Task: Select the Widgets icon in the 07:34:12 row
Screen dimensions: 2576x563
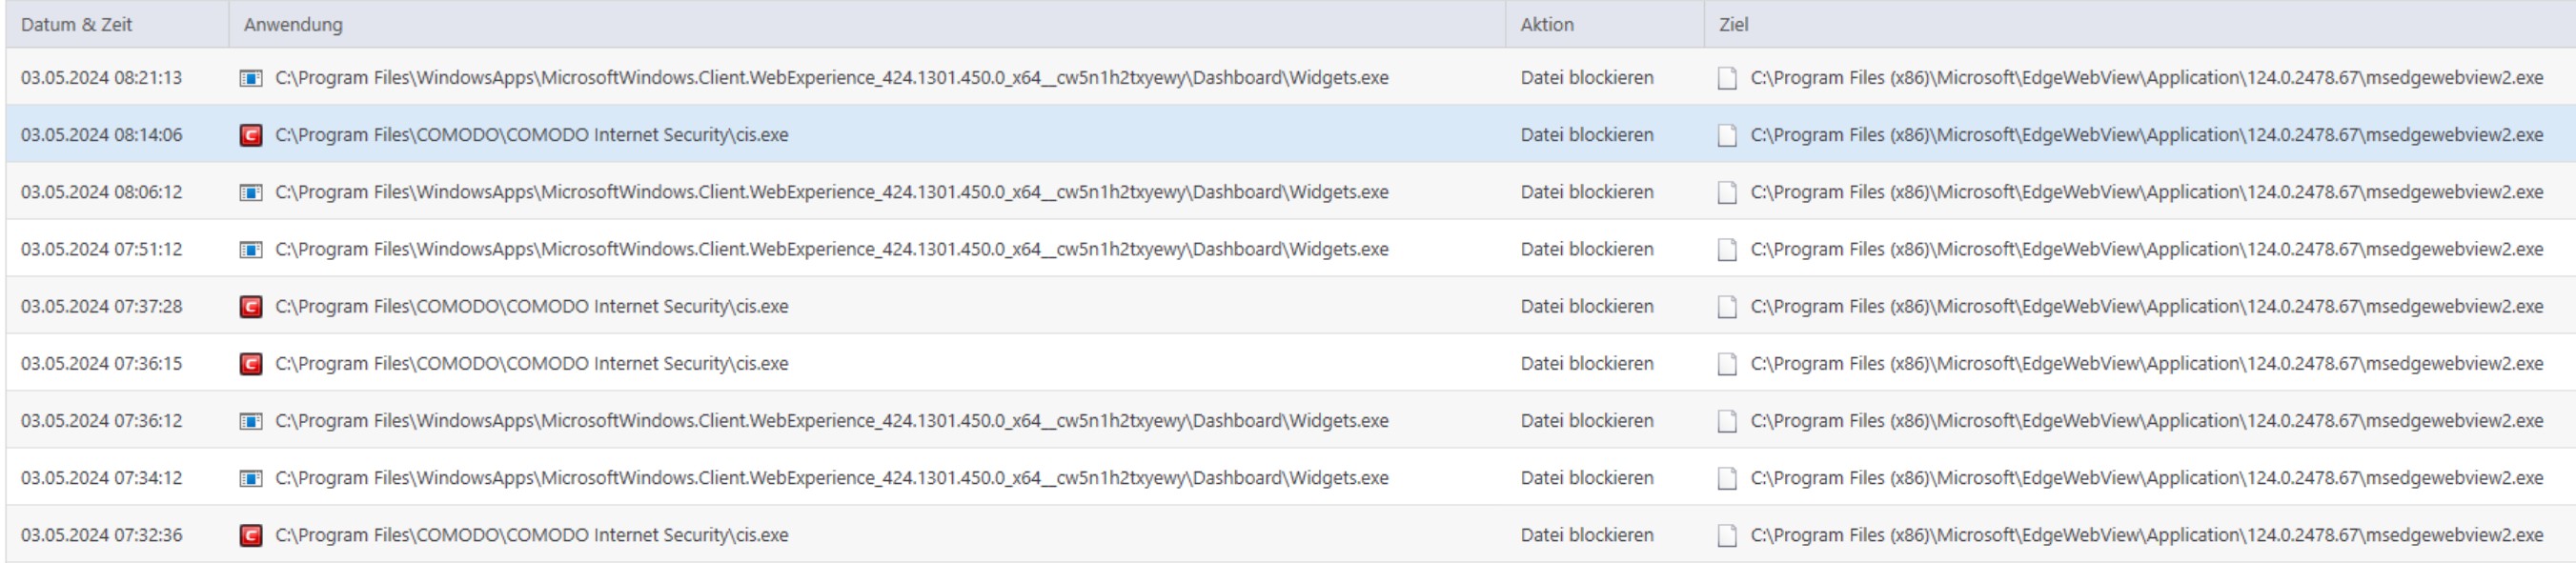Action: 251,479
